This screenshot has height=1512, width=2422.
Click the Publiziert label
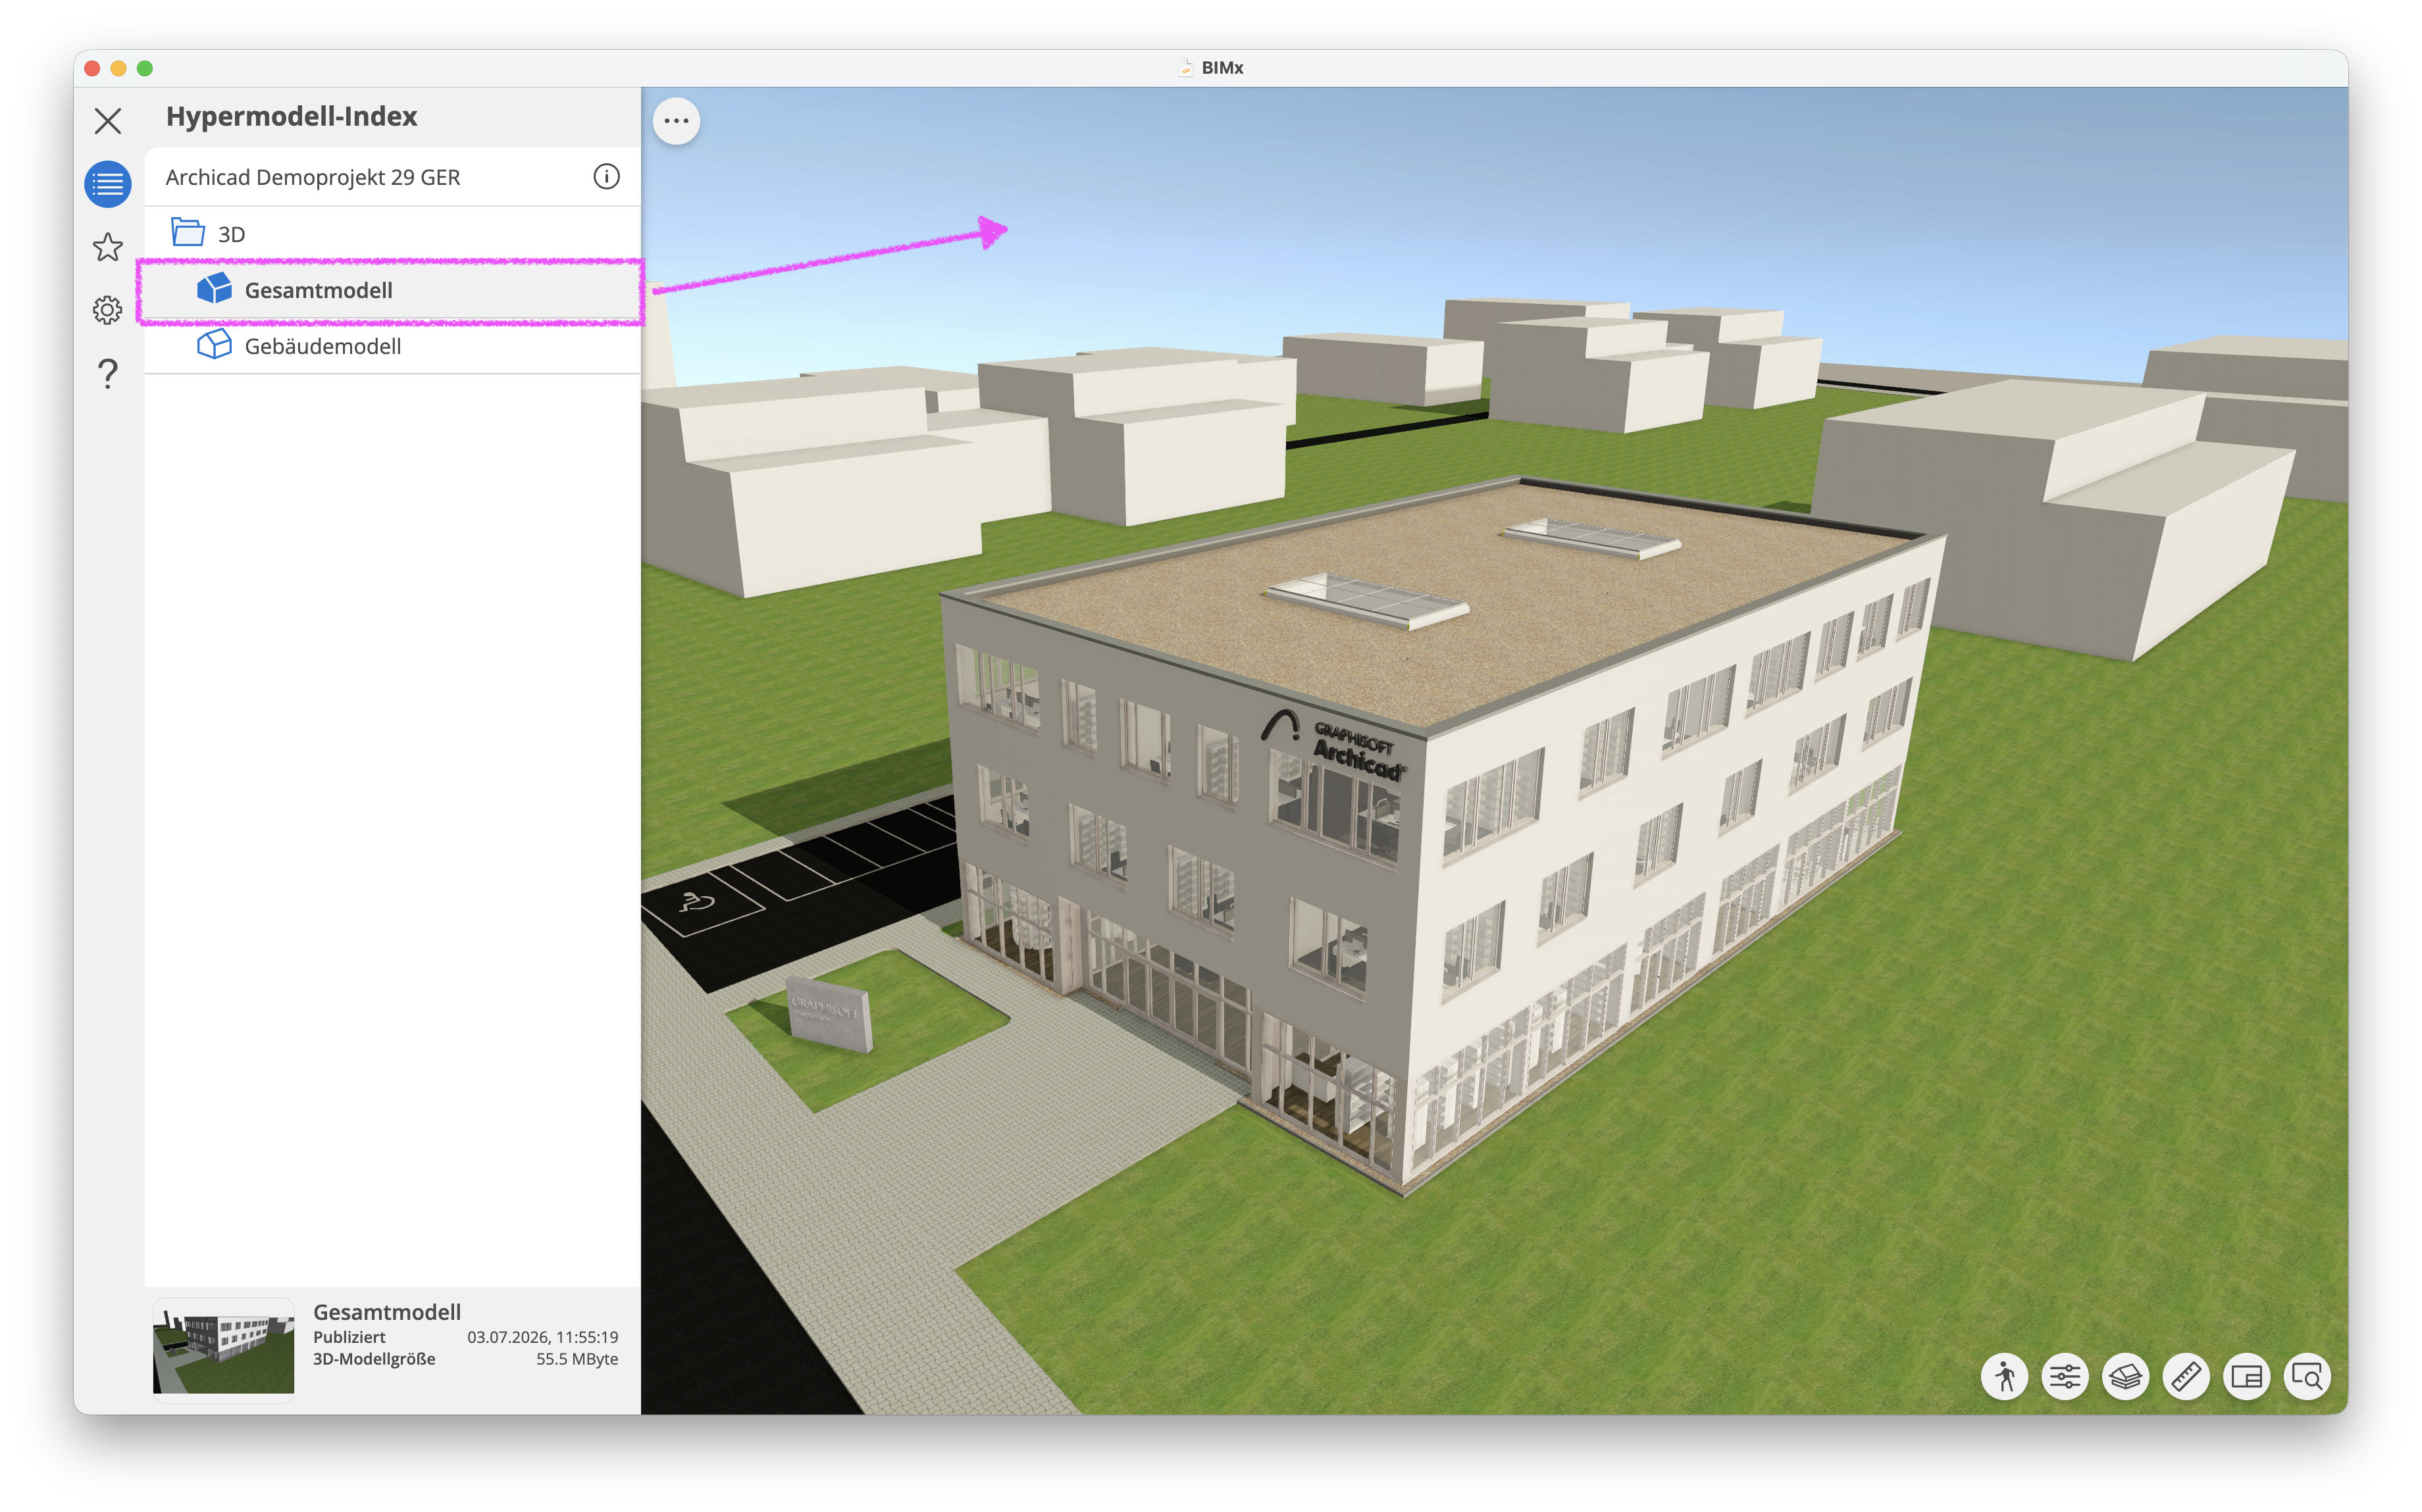coord(349,1337)
